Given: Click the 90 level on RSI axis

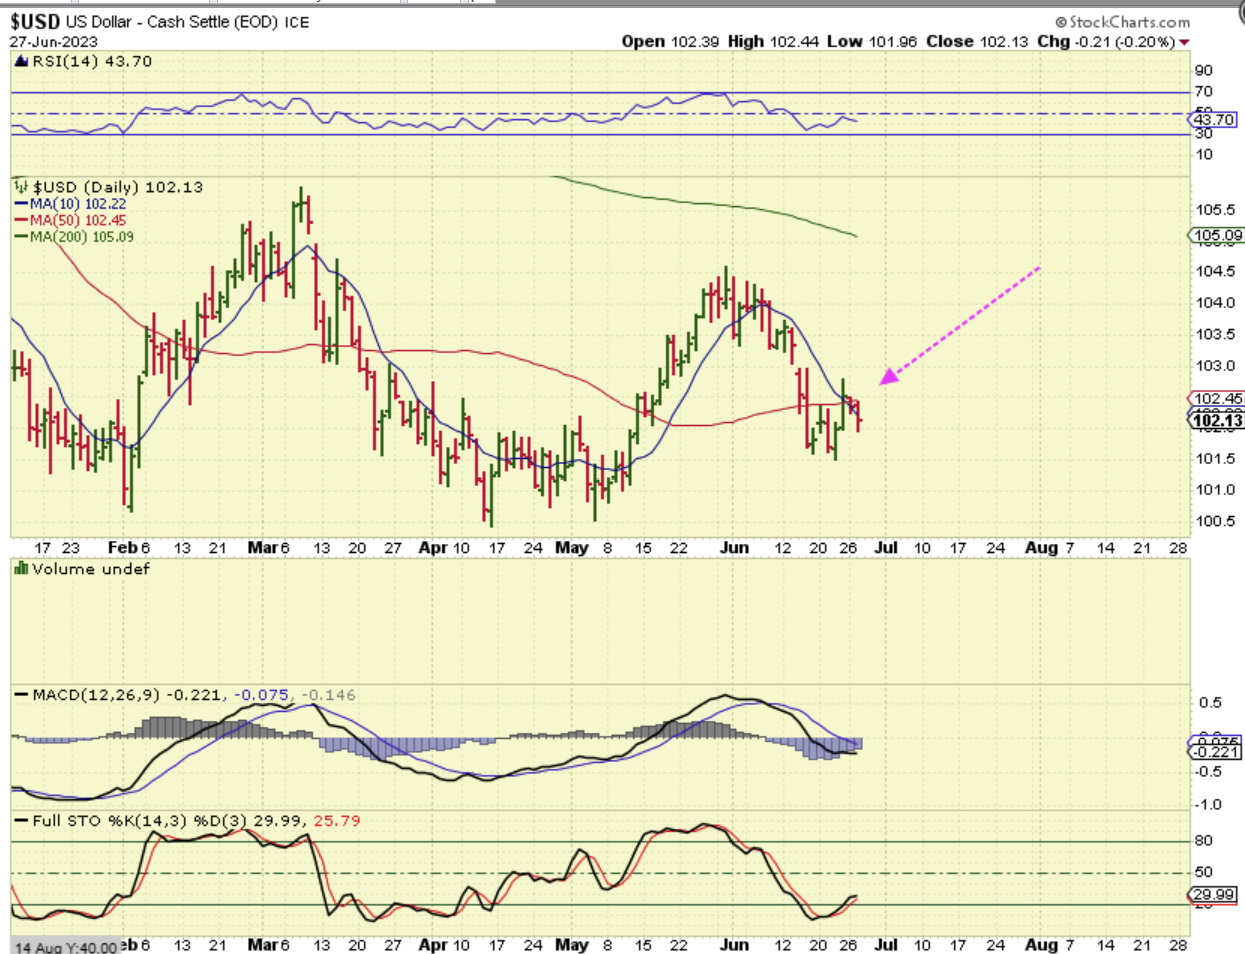Looking at the screenshot, I should pyautogui.click(x=1204, y=70).
